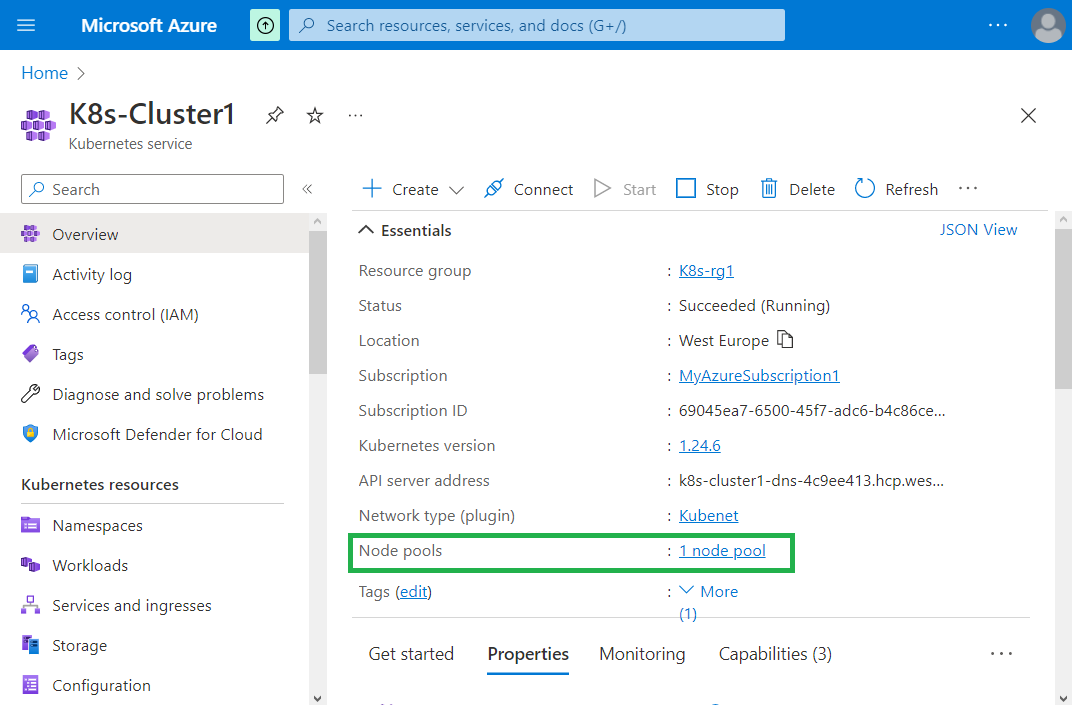Click the Tags edit link
The height and width of the screenshot is (705, 1072).
tap(414, 591)
